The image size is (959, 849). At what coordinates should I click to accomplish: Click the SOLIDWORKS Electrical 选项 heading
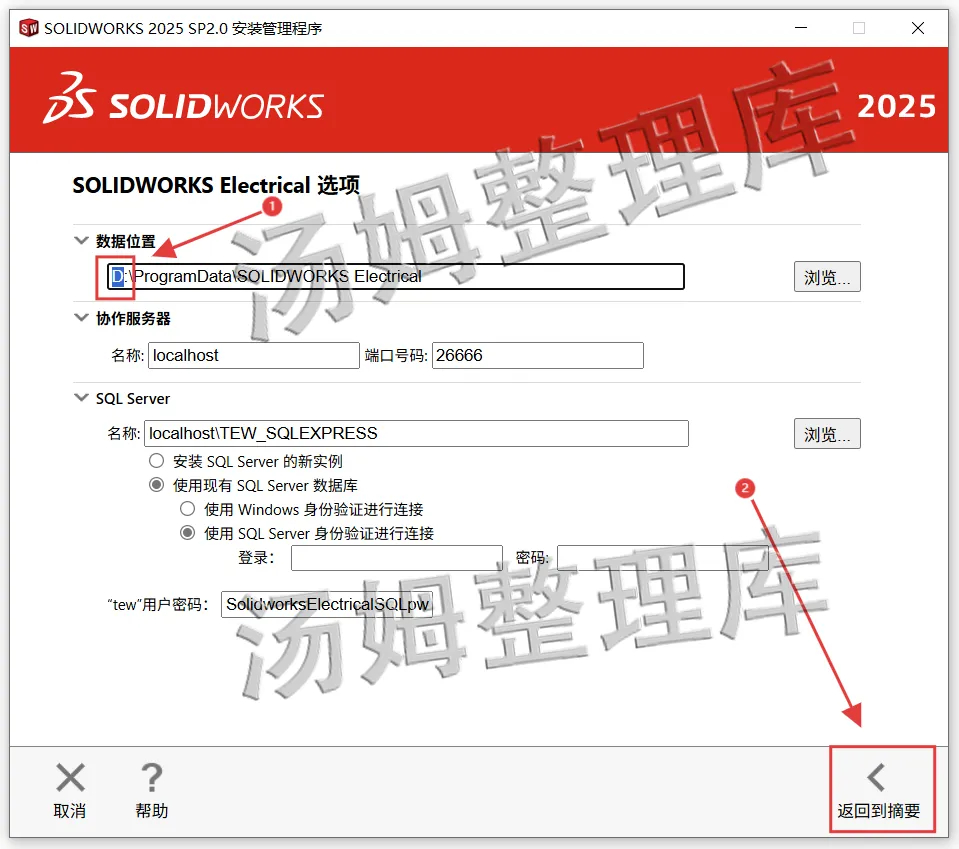pyautogui.click(x=216, y=185)
